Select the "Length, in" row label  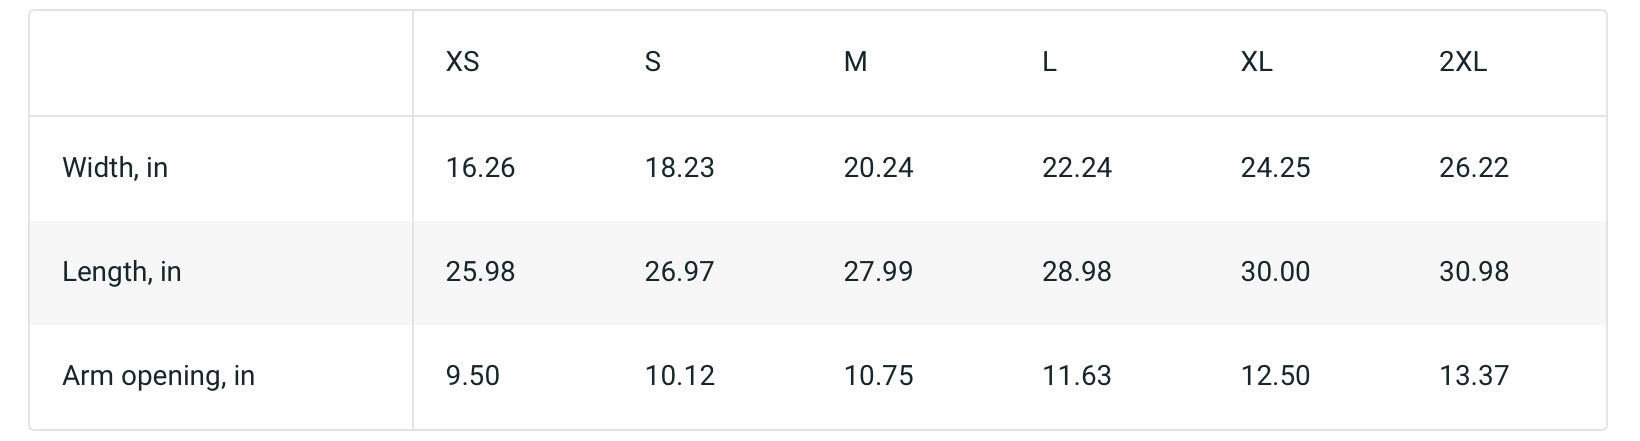(122, 272)
